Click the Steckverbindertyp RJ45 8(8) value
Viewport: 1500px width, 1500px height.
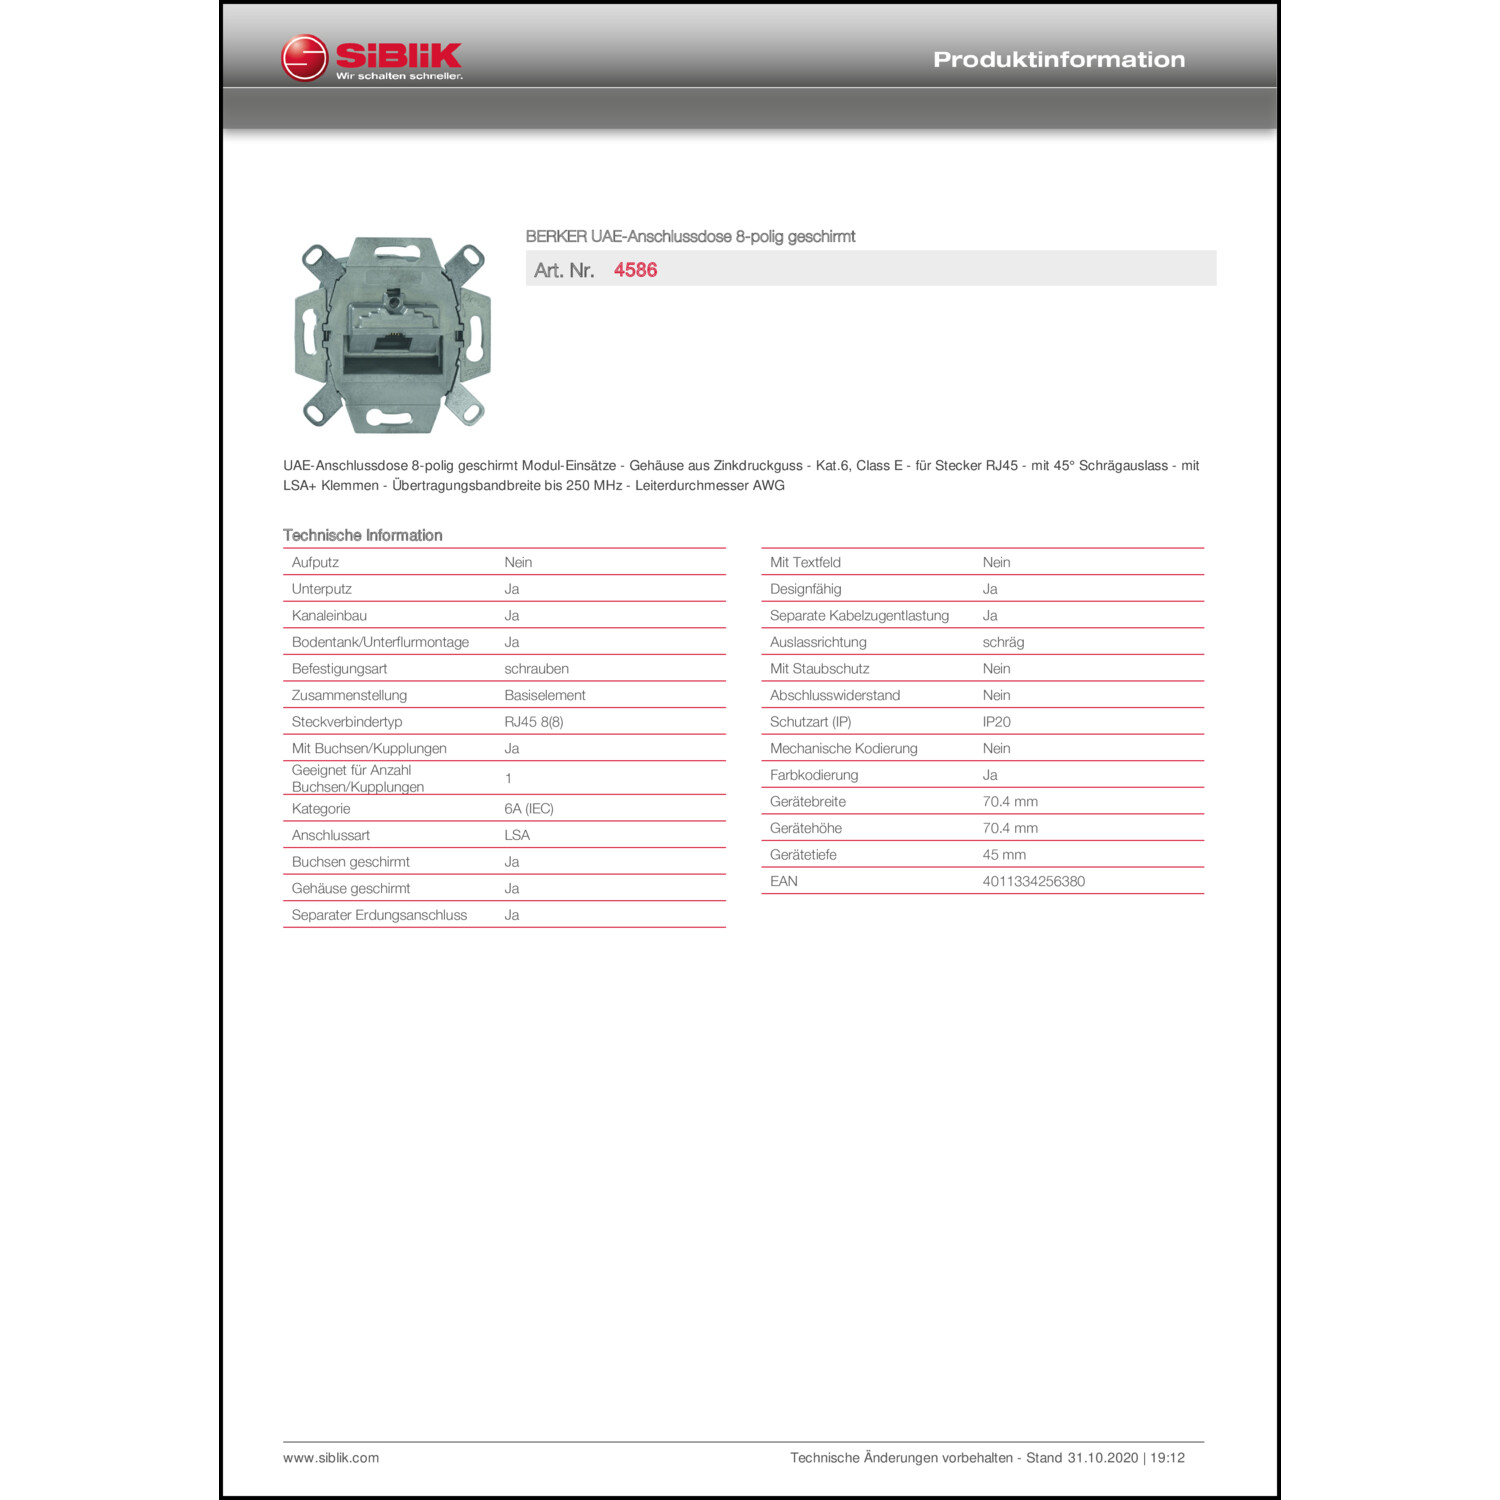534,722
